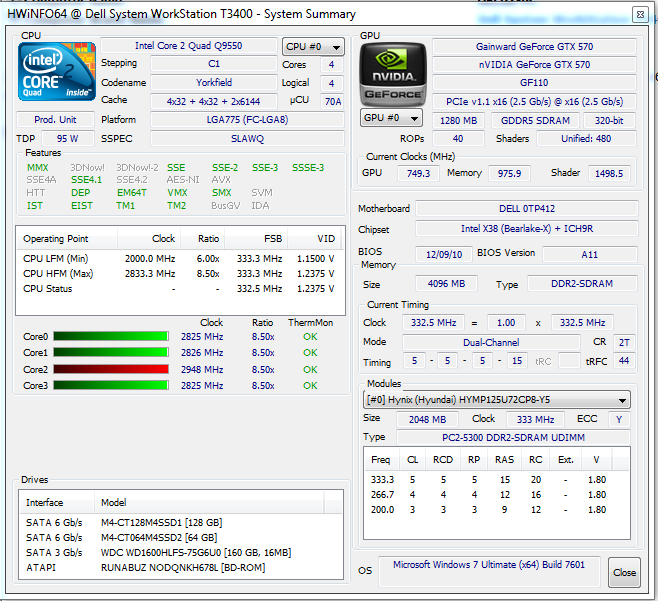
Task: Click the EM64T feature label
Action: coord(132,193)
